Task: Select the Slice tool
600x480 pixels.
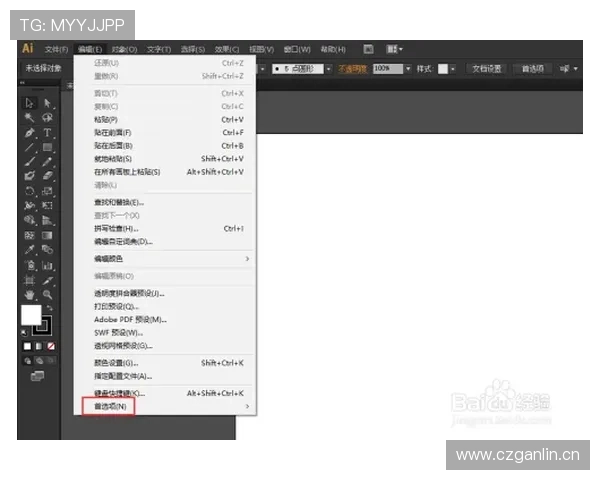Action: click(x=47, y=280)
